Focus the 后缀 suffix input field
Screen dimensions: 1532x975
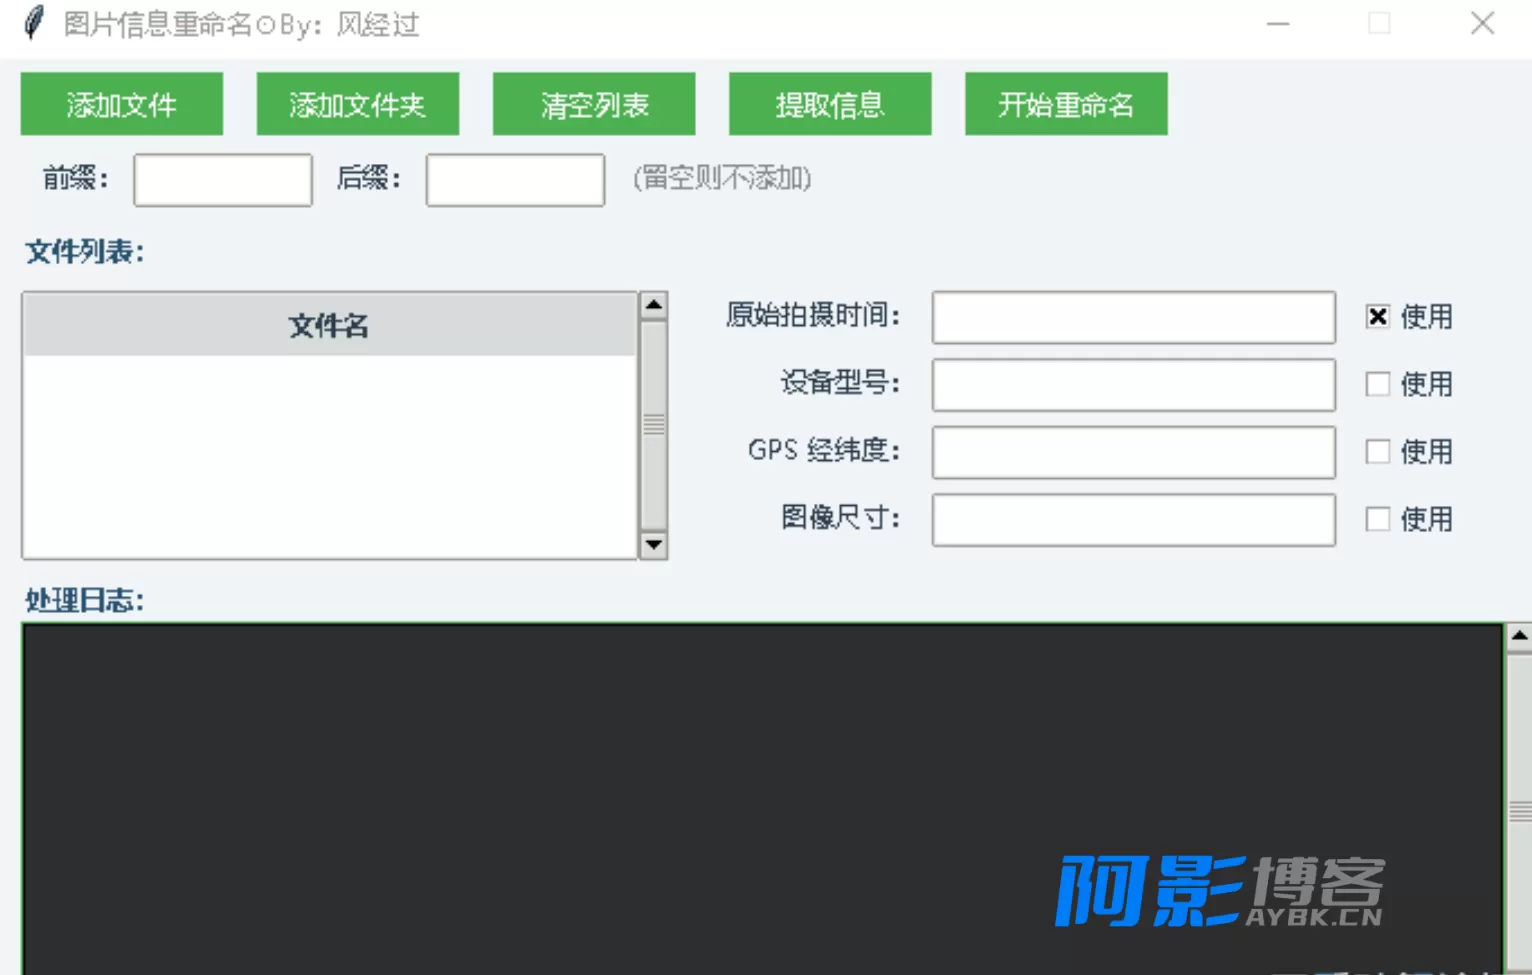tap(515, 180)
